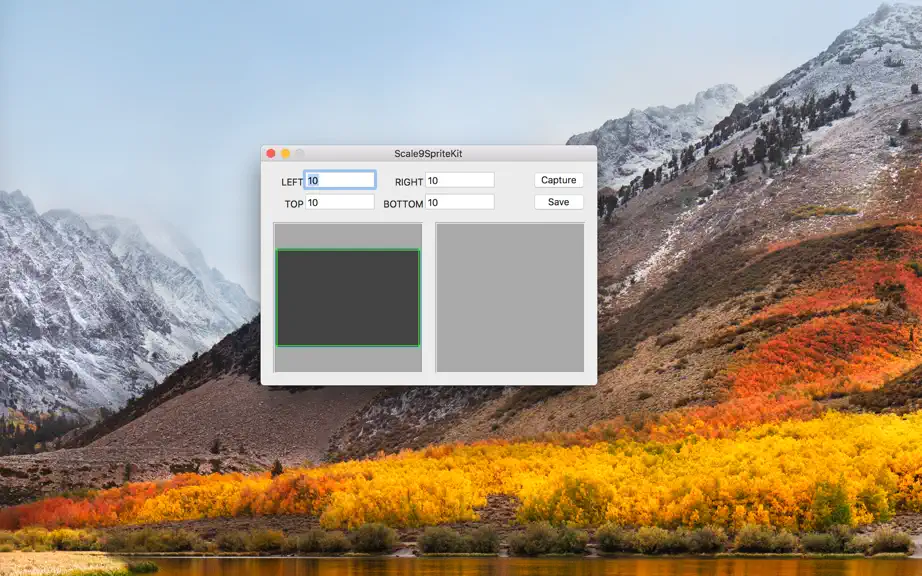922x576 pixels.
Task: Click the BOTTOM text label
Action: (x=403, y=204)
